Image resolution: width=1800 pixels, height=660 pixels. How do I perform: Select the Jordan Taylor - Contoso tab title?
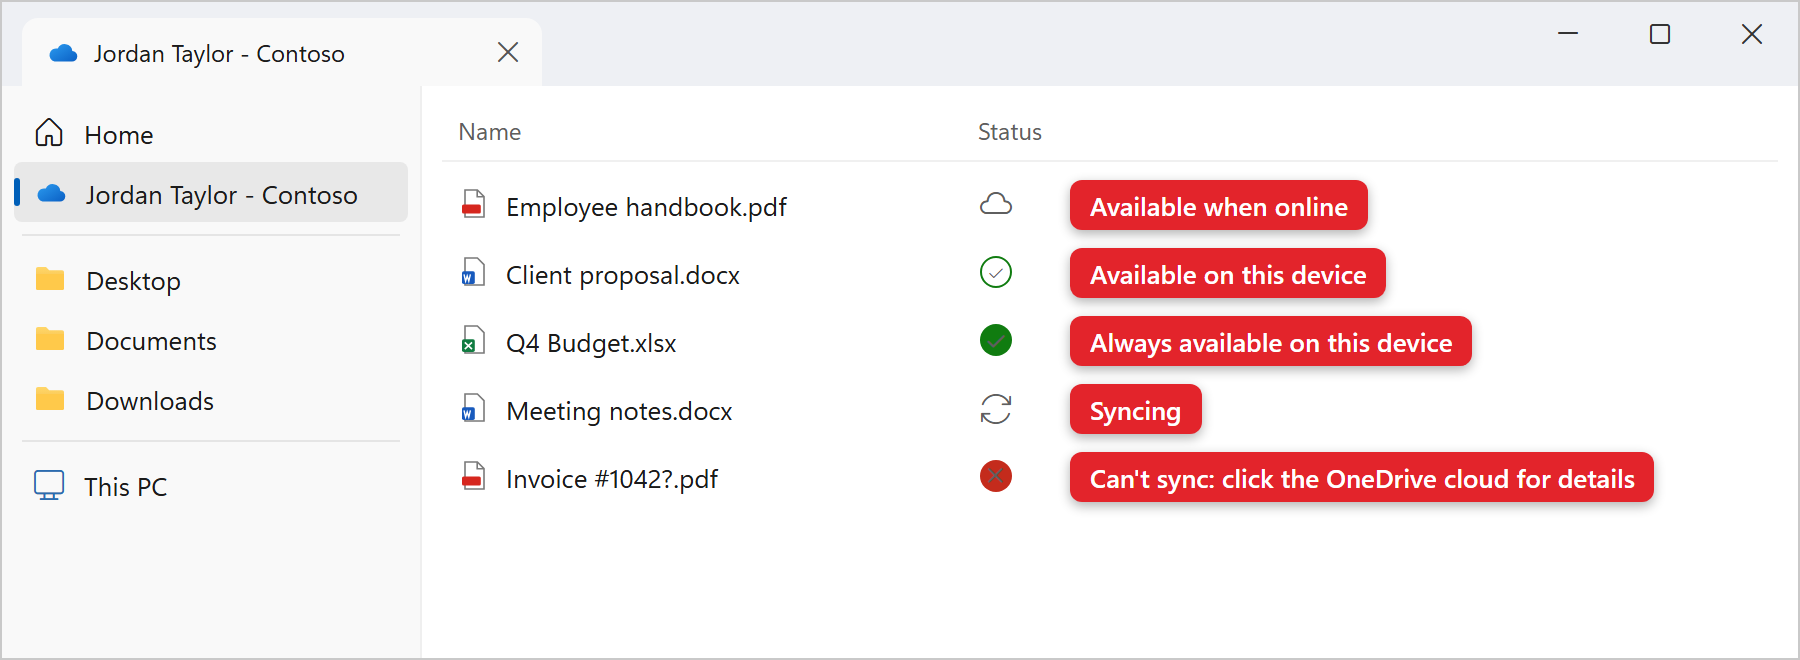(219, 54)
